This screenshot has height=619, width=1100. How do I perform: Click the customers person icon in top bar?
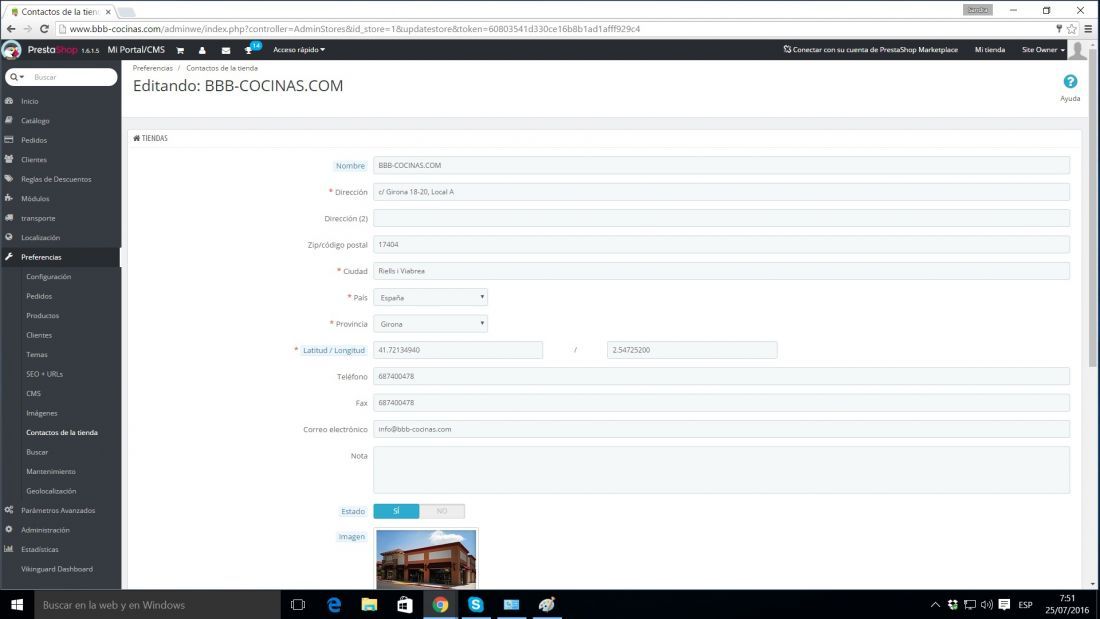click(202, 50)
